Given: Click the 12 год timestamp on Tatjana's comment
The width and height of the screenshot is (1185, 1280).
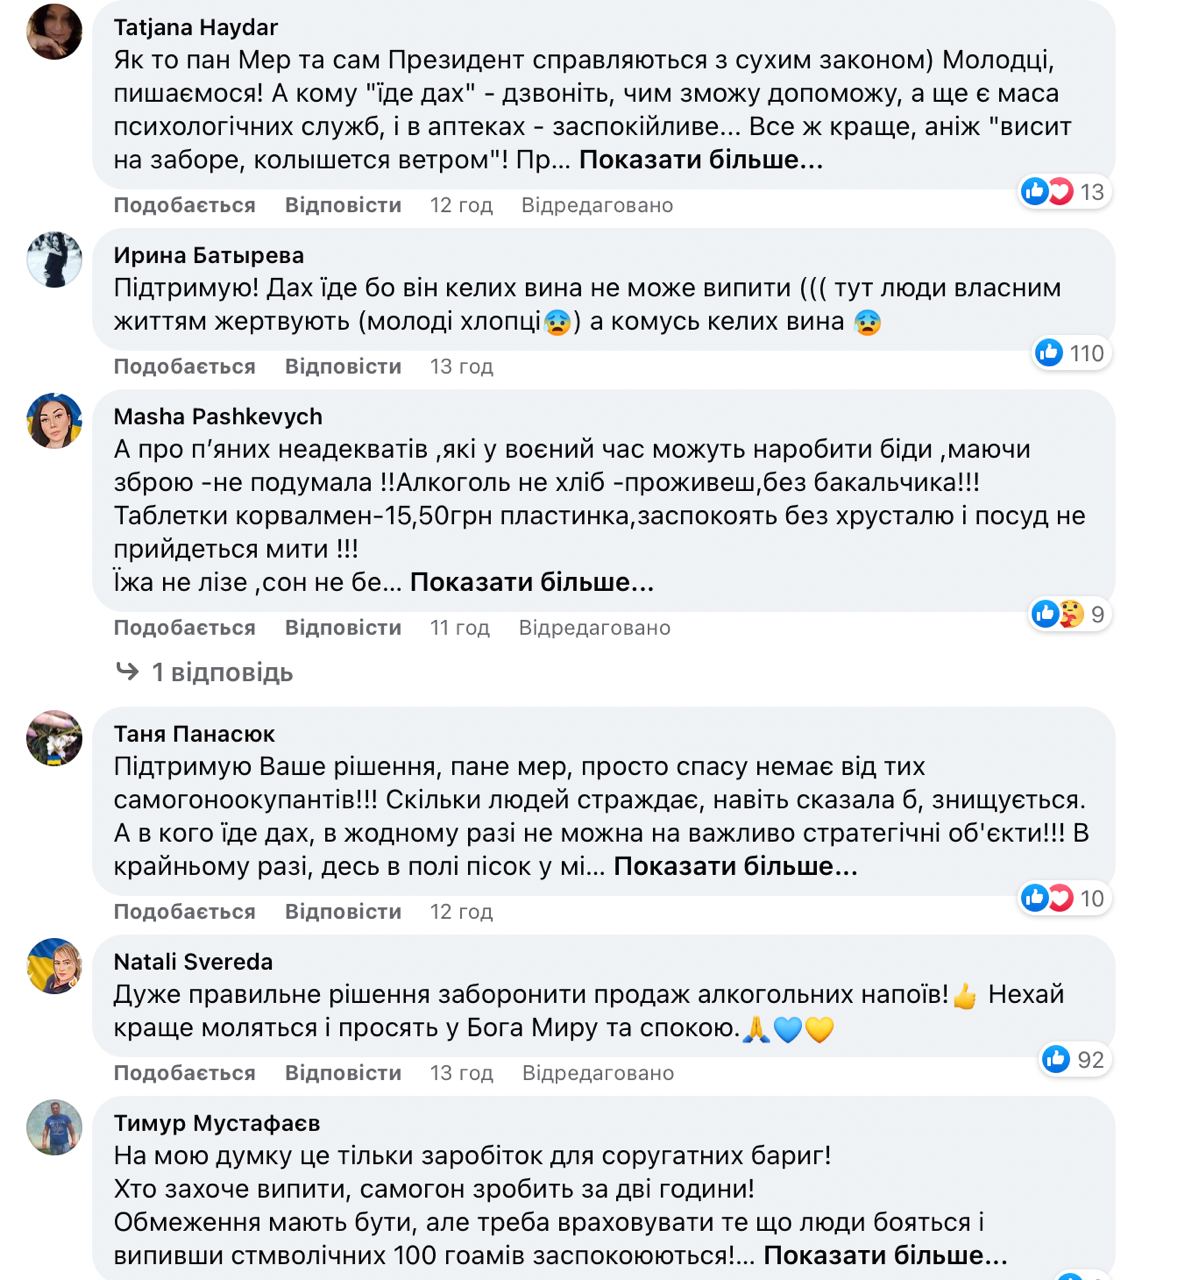Looking at the screenshot, I should click(461, 205).
